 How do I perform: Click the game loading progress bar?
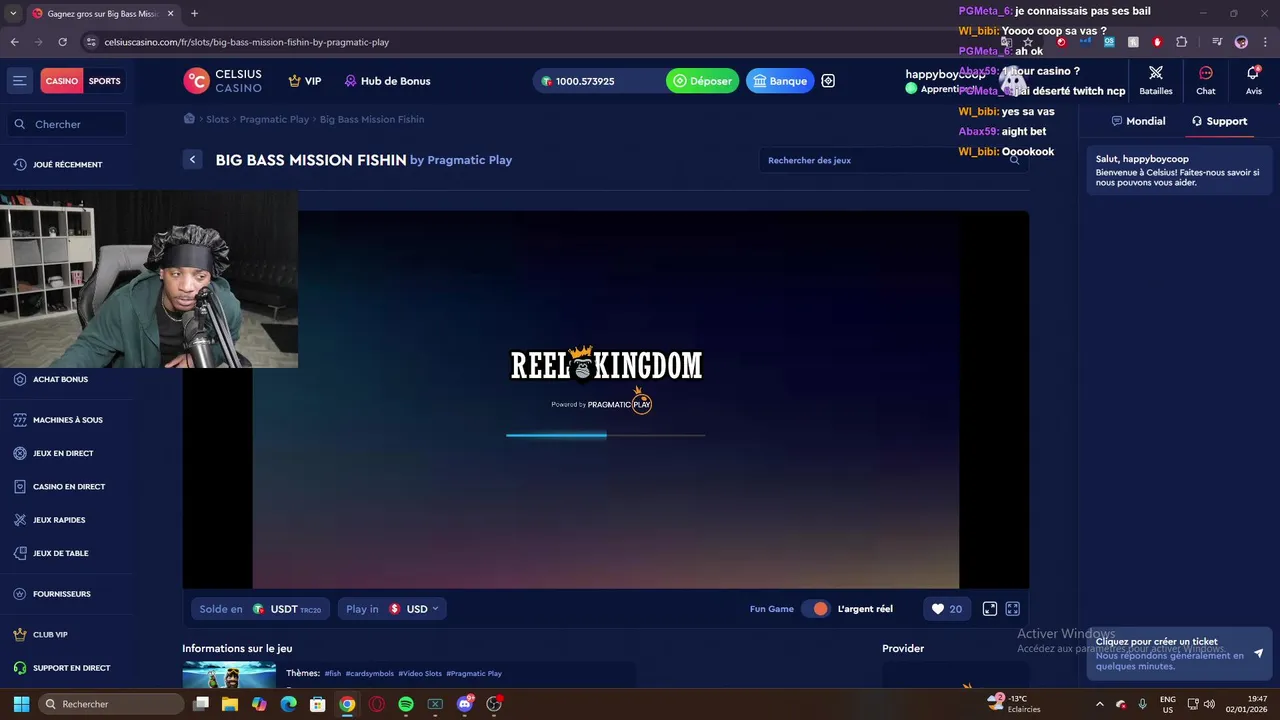(606, 435)
